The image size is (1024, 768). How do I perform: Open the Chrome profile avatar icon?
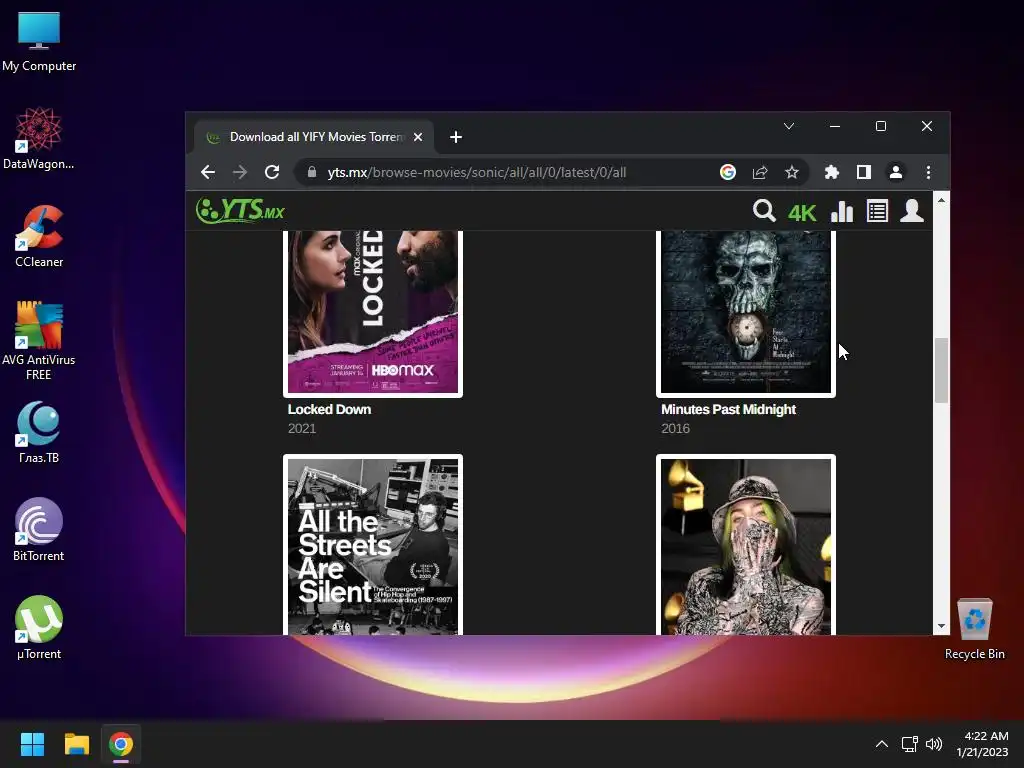pyautogui.click(x=895, y=172)
